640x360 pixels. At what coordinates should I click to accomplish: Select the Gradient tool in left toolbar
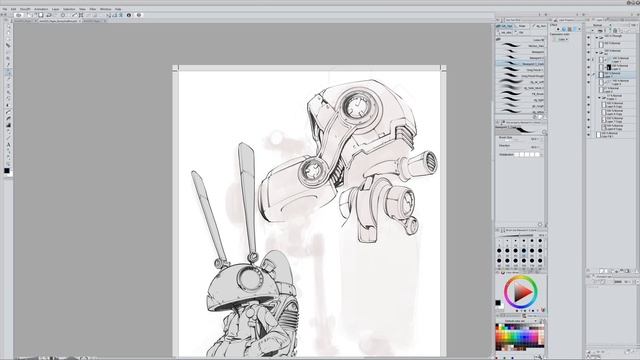coord(8,125)
